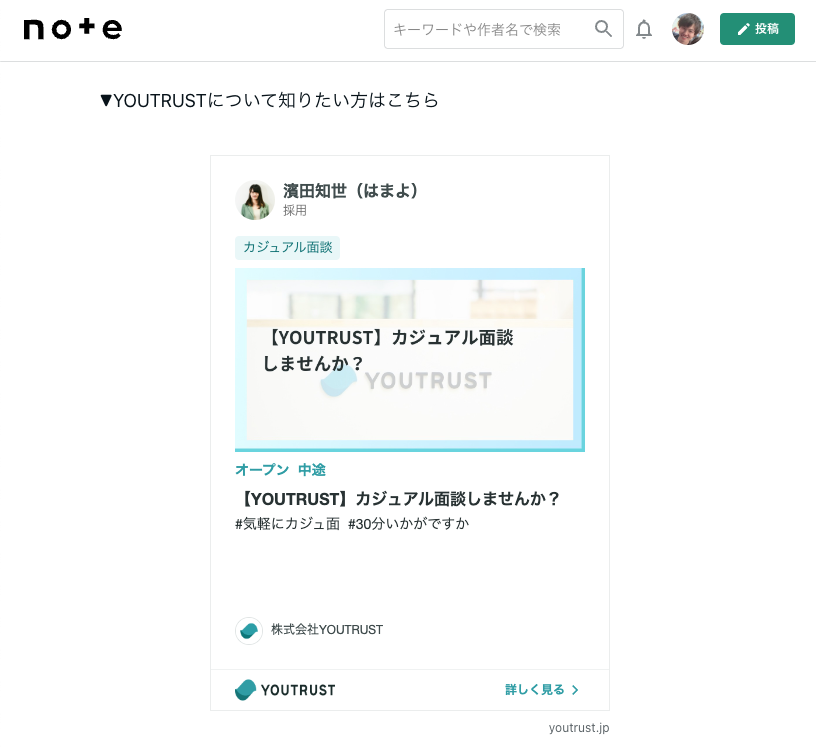
Task: Click the YOUTRUST logo in card footer
Action: coord(285,690)
